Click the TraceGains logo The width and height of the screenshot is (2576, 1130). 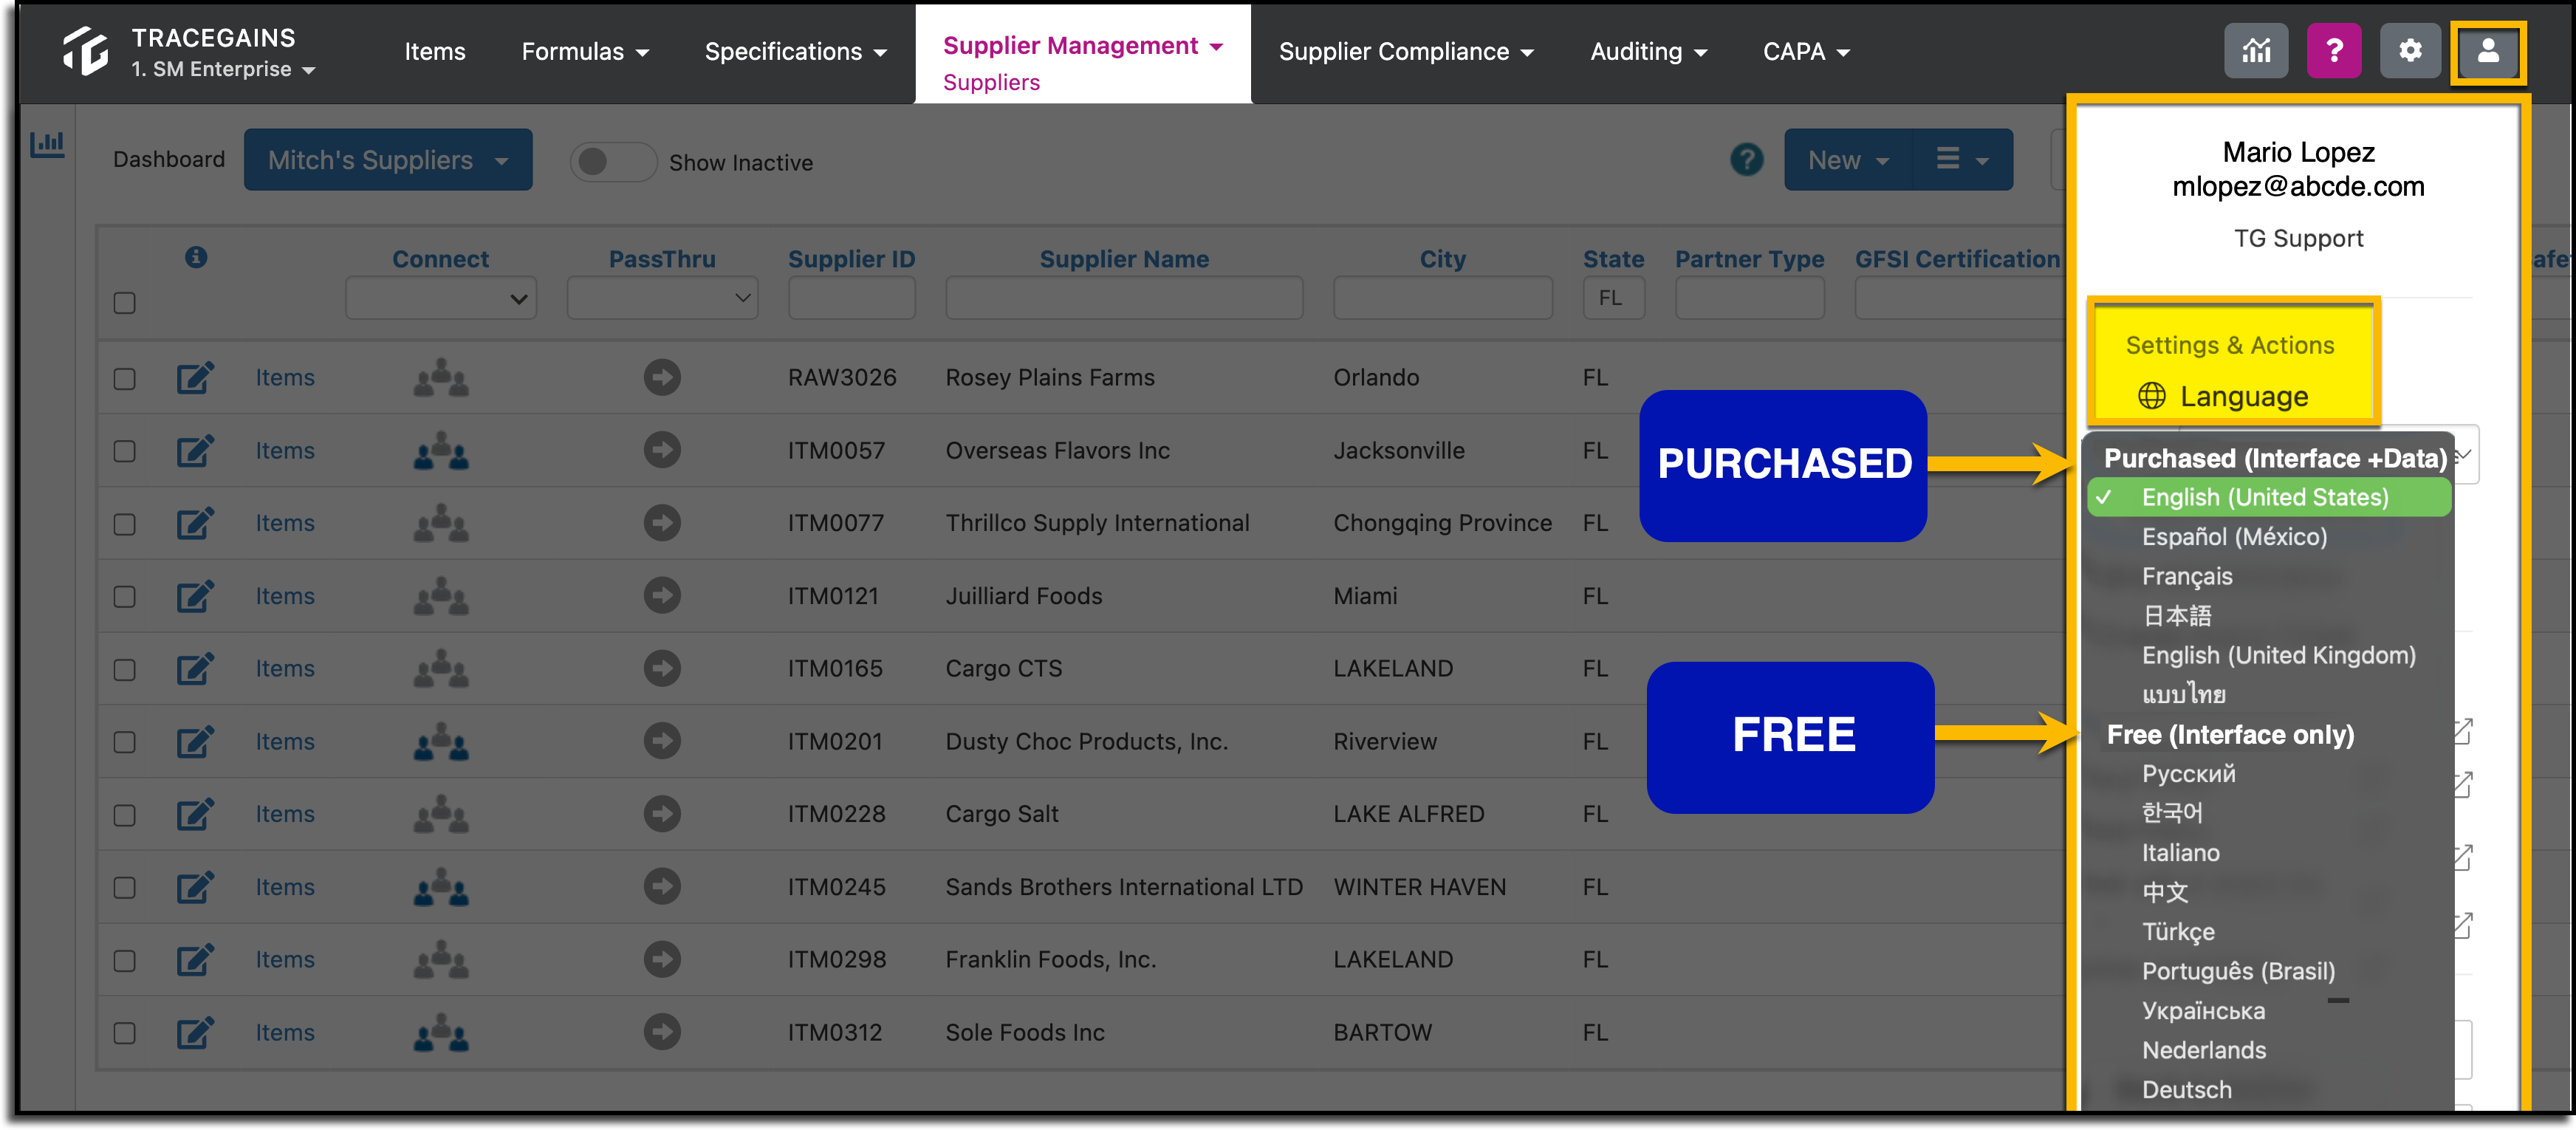(86, 51)
